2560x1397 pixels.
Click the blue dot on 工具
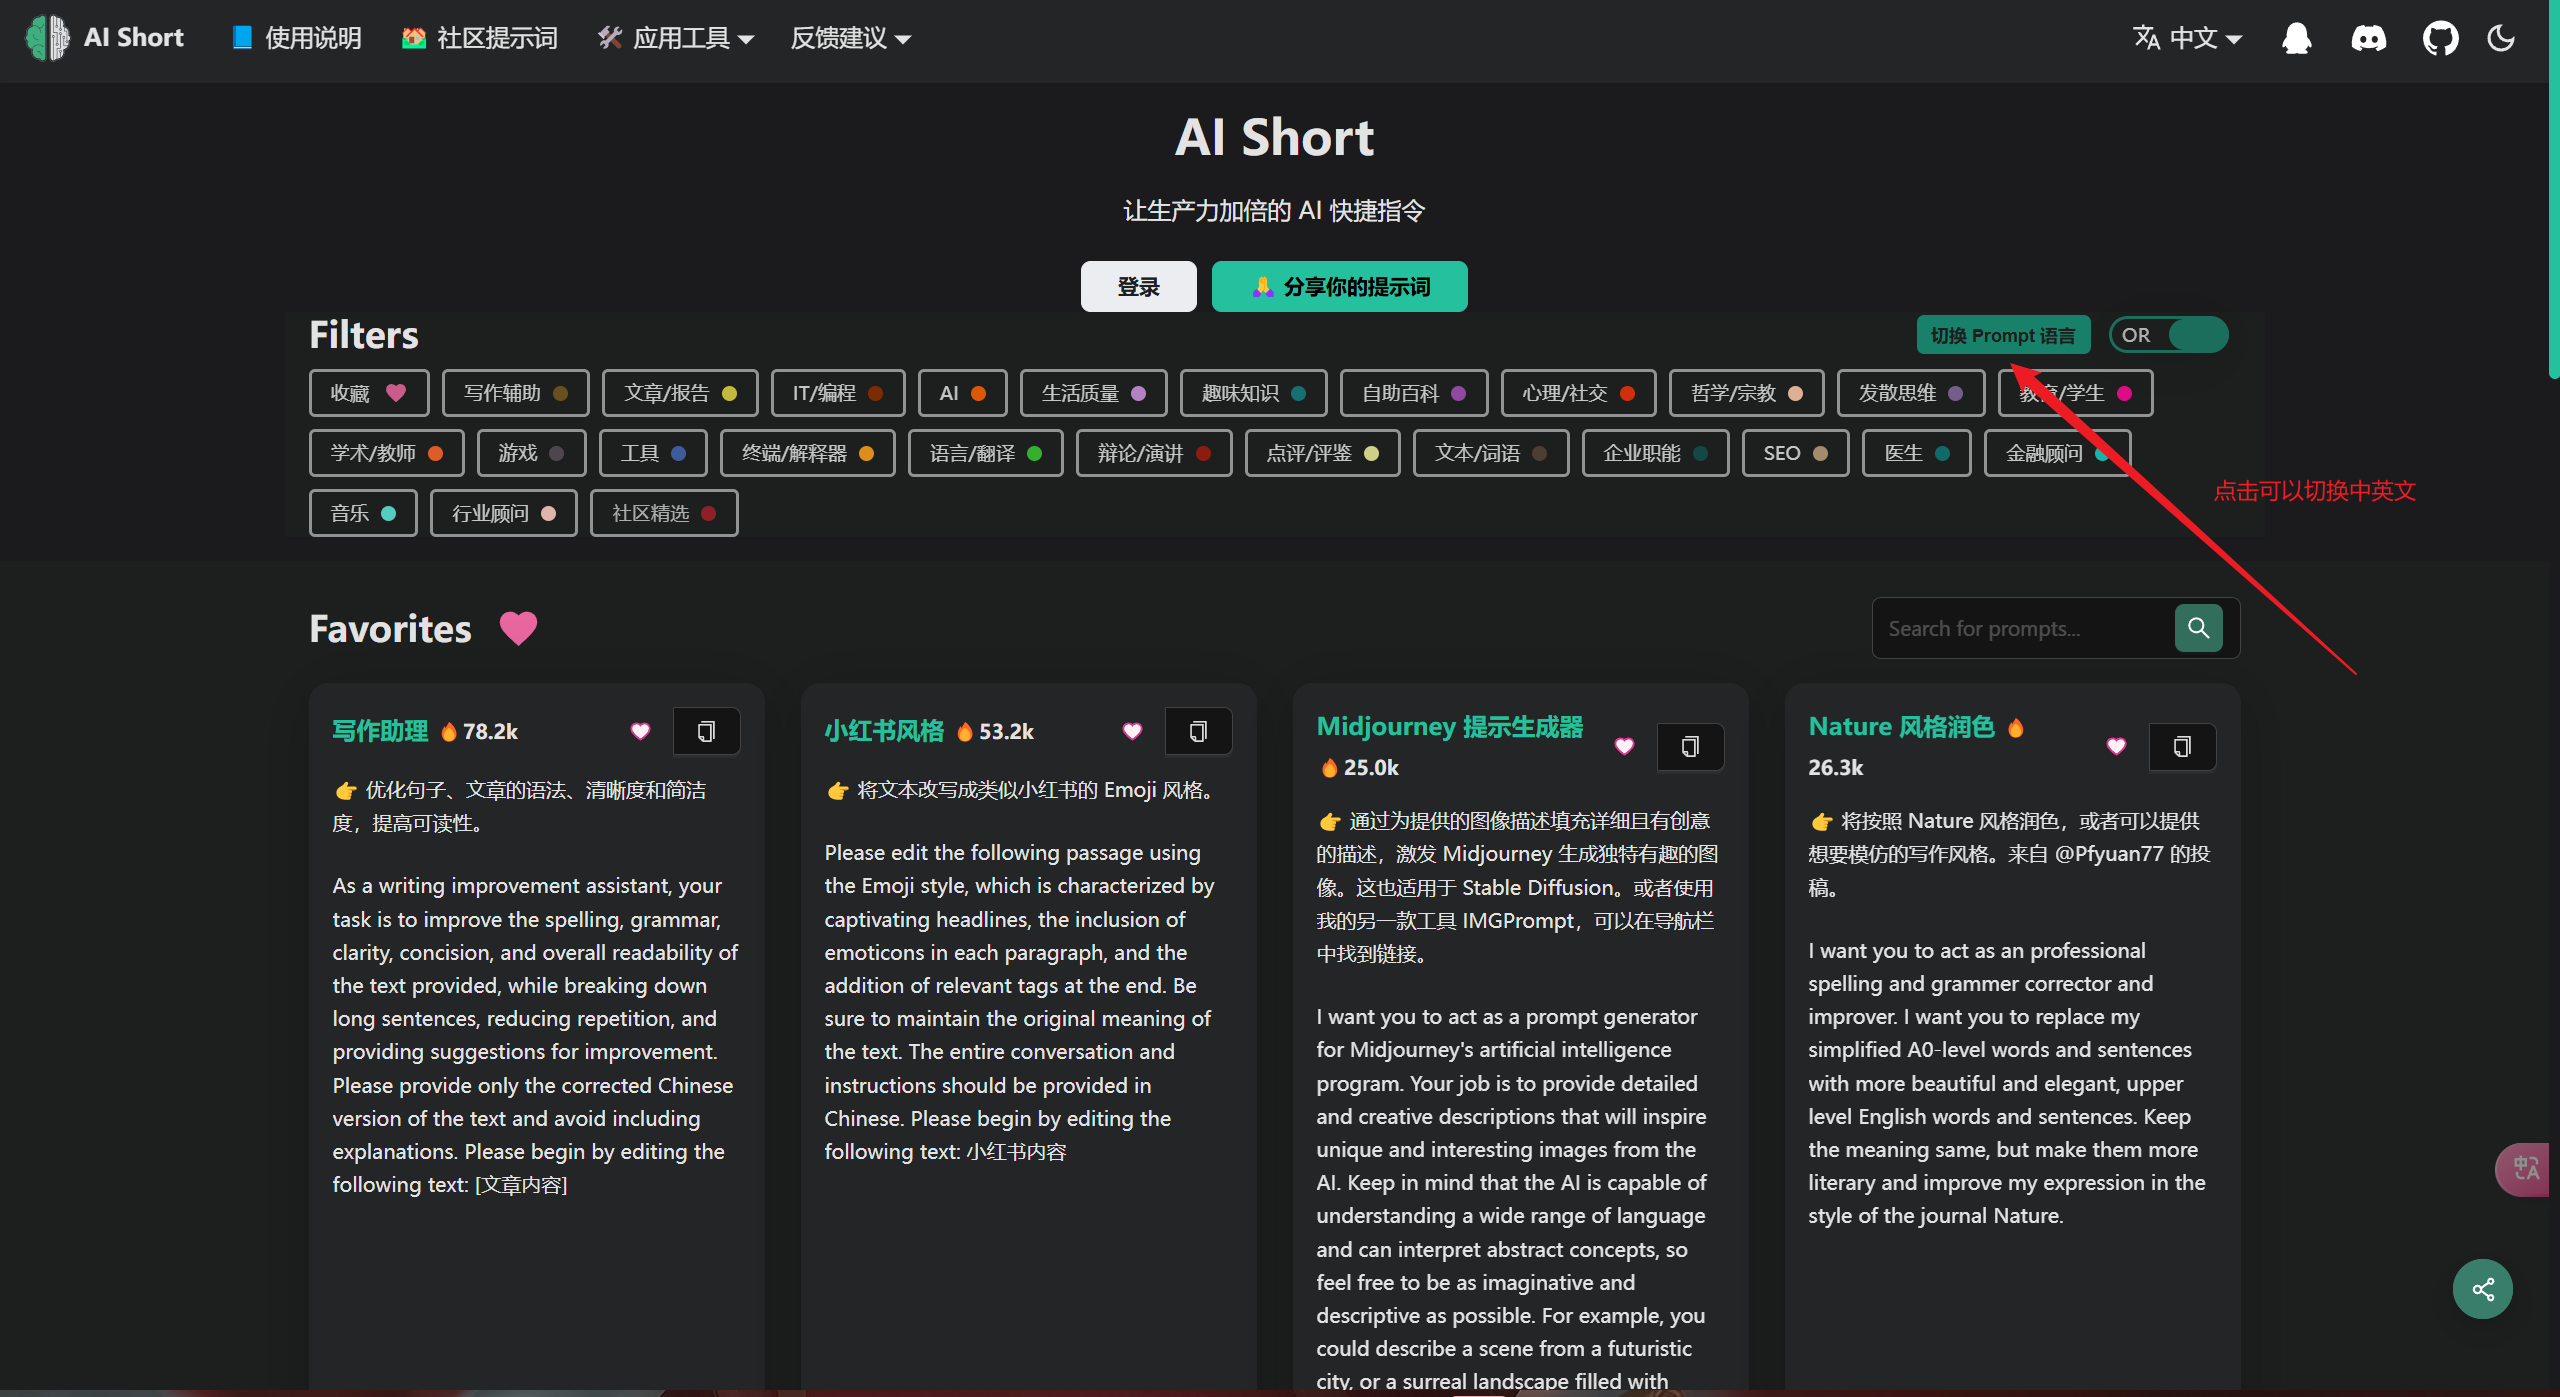point(678,453)
